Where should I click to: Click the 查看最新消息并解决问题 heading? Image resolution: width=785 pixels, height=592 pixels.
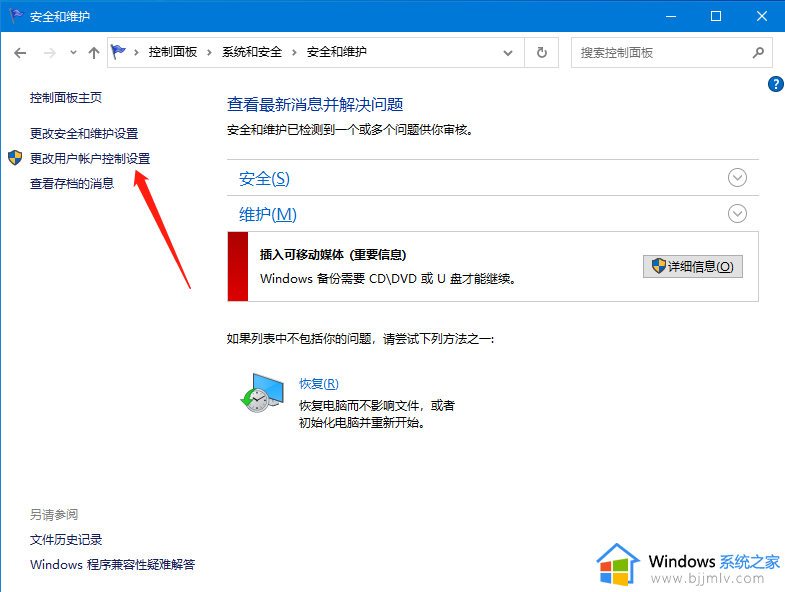coord(315,105)
